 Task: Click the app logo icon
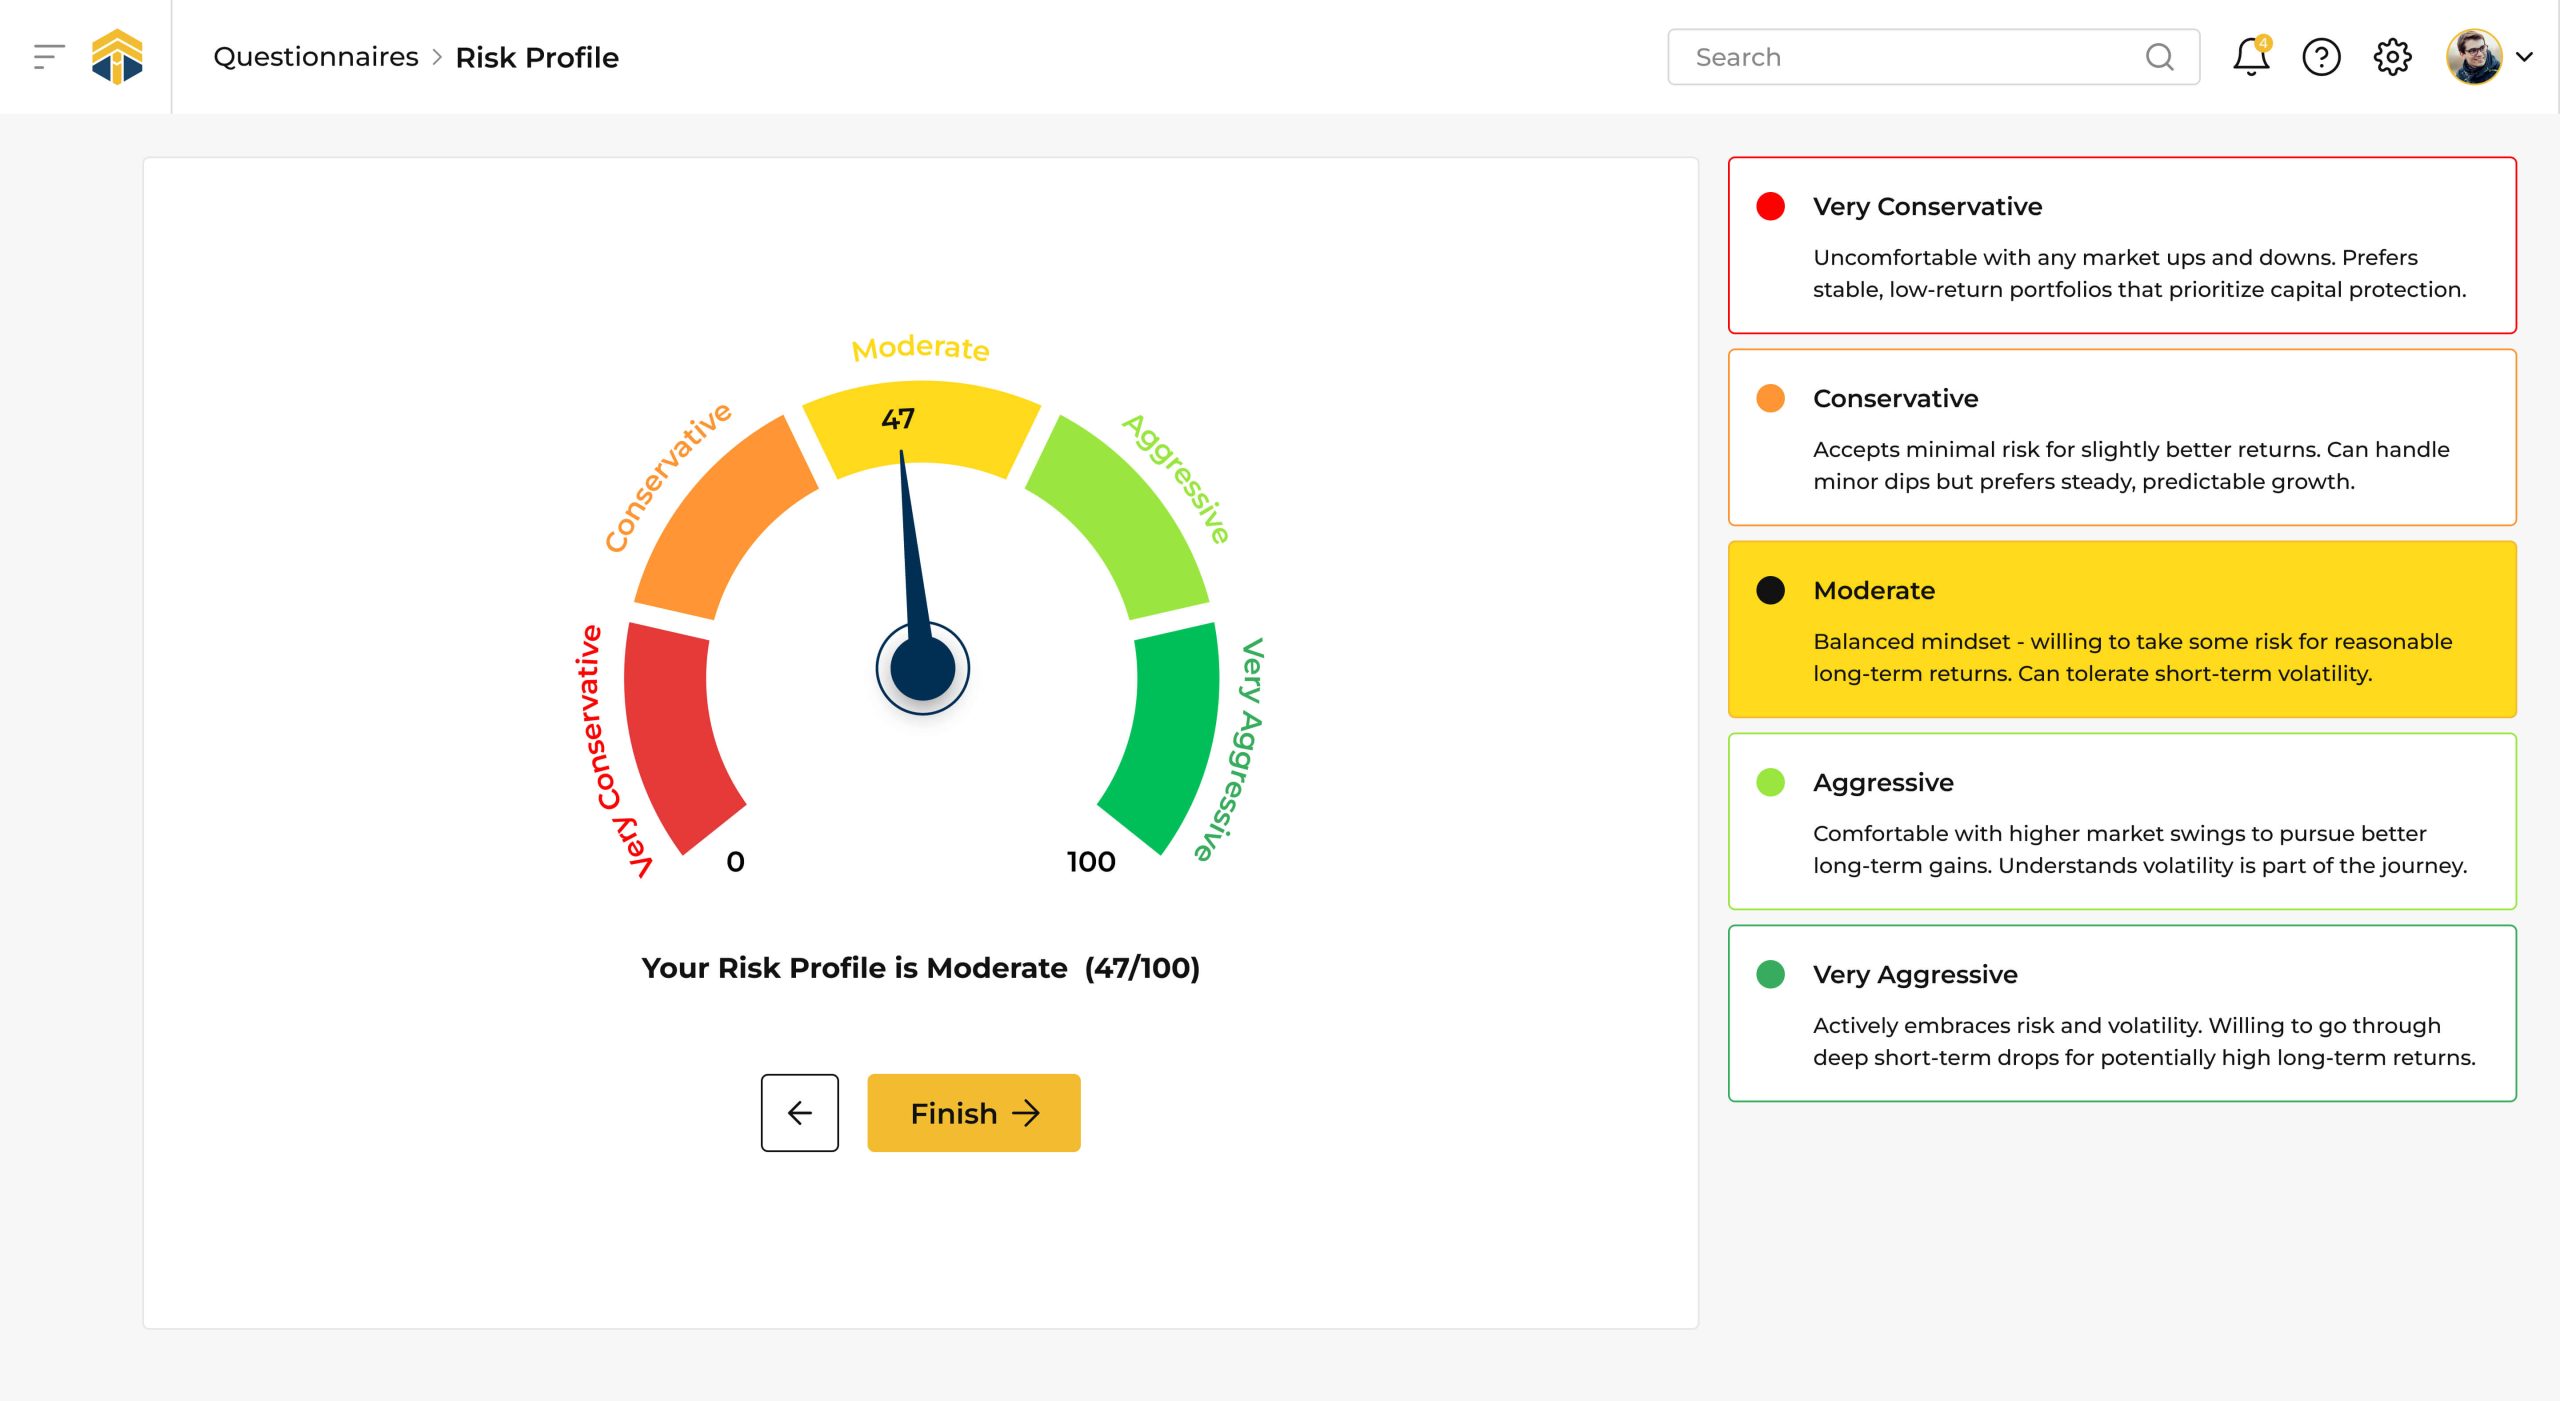[117, 57]
